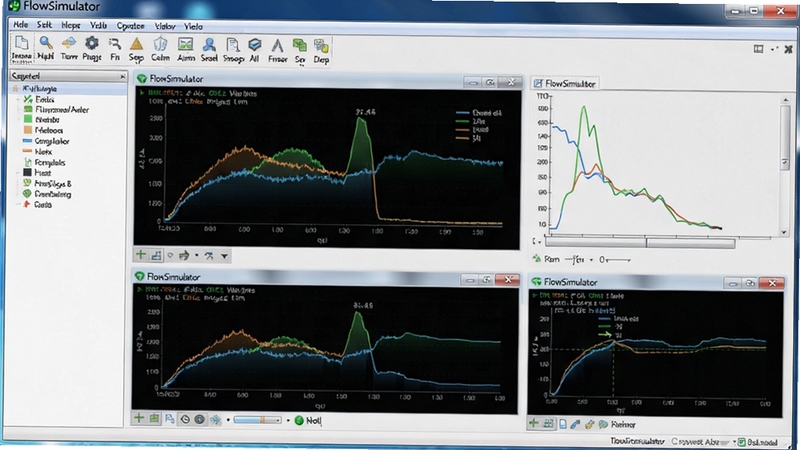Click the green speech bubble icon, bottom-right chart
This screenshot has width=800, height=450.
[x=604, y=424]
